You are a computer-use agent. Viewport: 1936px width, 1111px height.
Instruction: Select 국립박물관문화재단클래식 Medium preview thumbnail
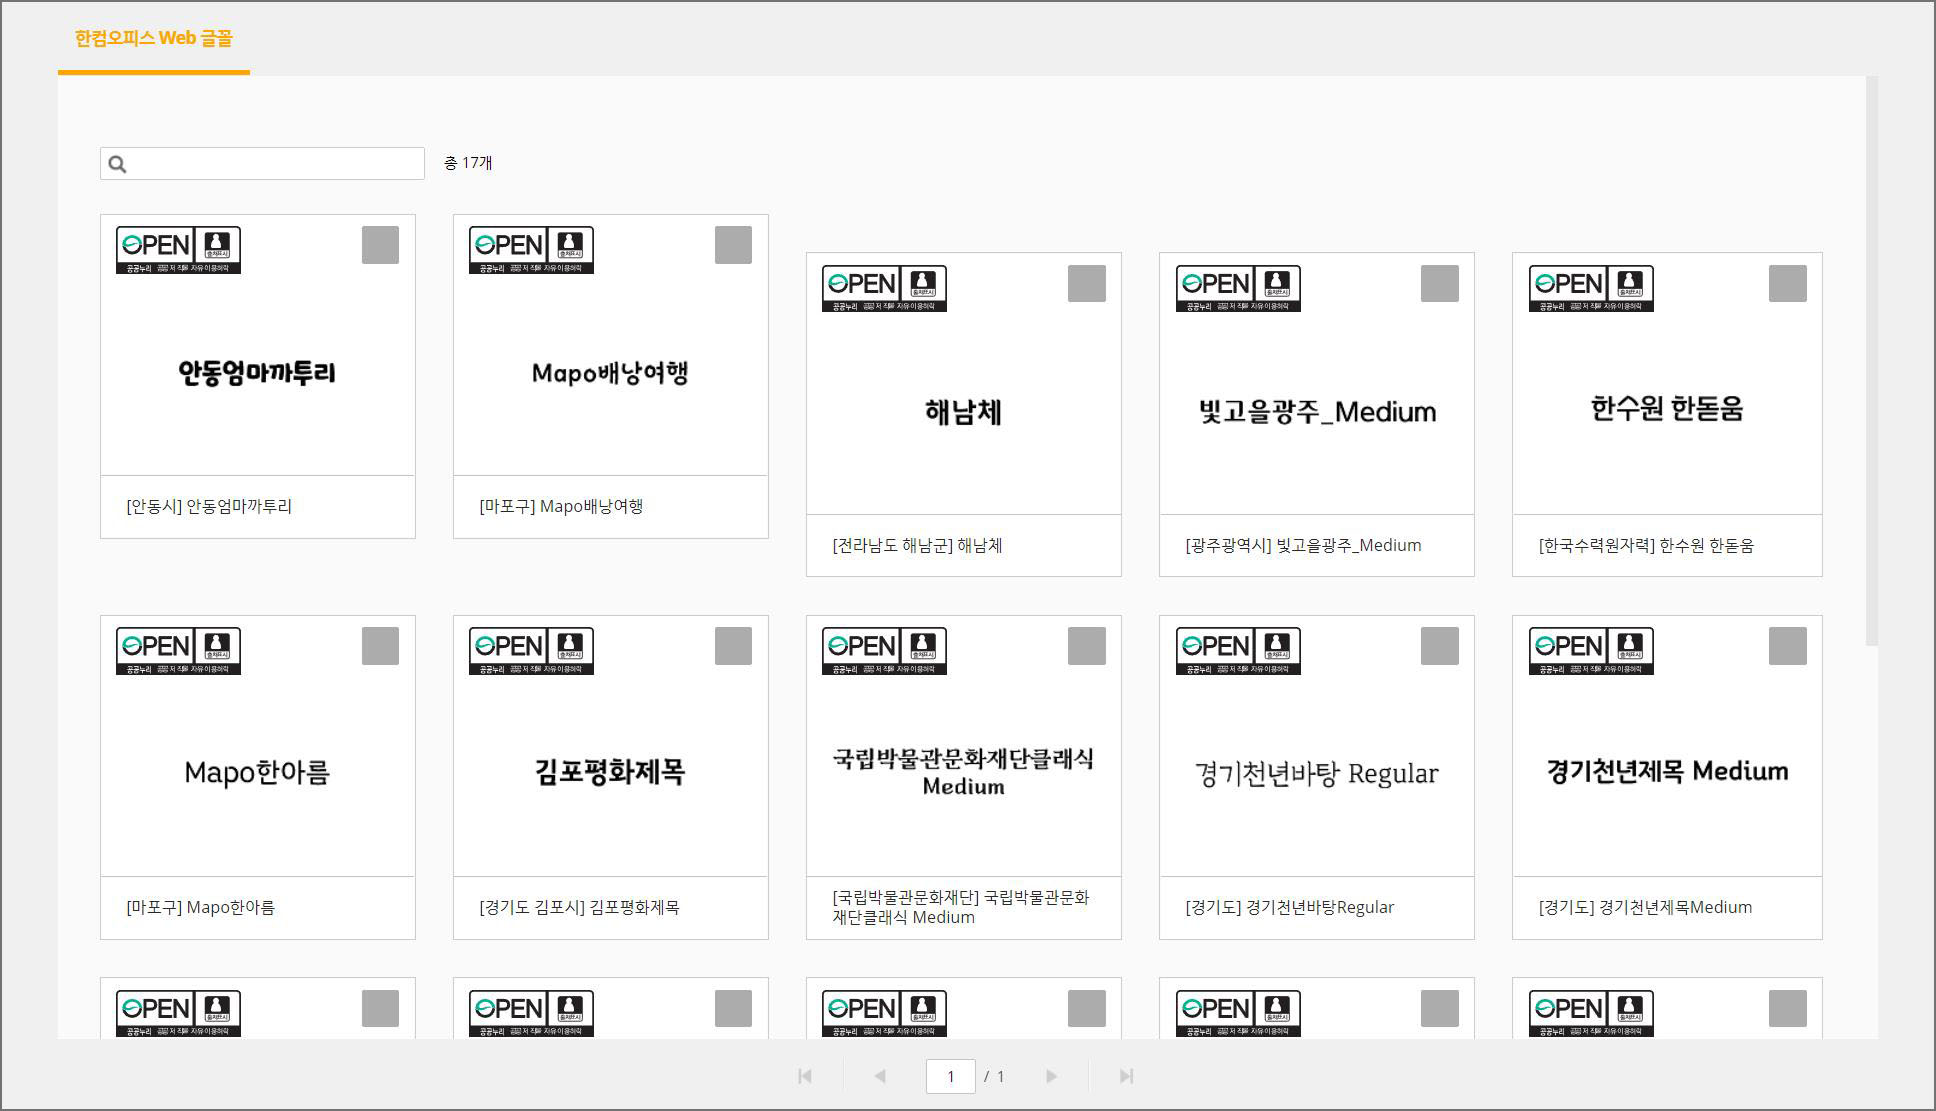(963, 771)
